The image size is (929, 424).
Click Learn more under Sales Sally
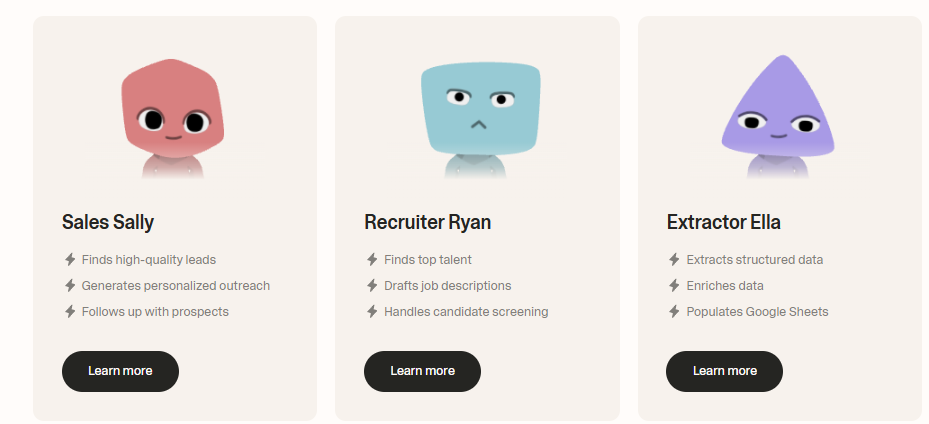[120, 371]
